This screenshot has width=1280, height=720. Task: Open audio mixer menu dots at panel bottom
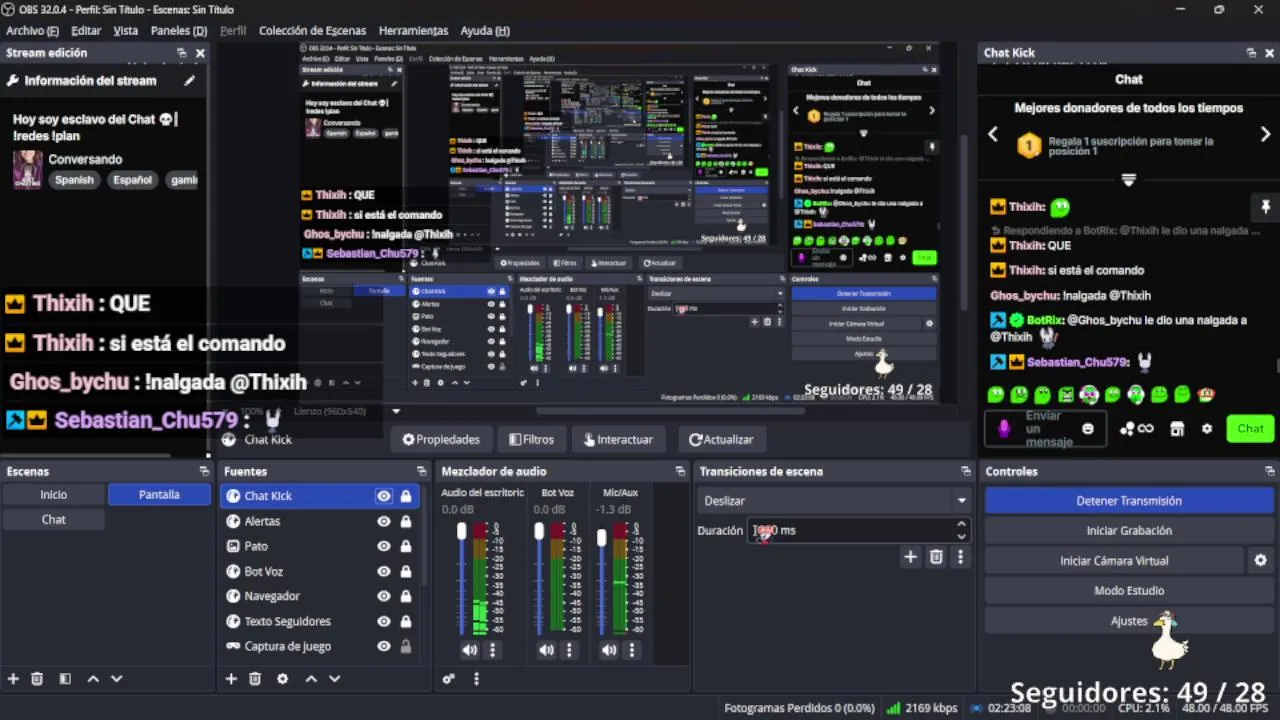[x=476, y=678]
